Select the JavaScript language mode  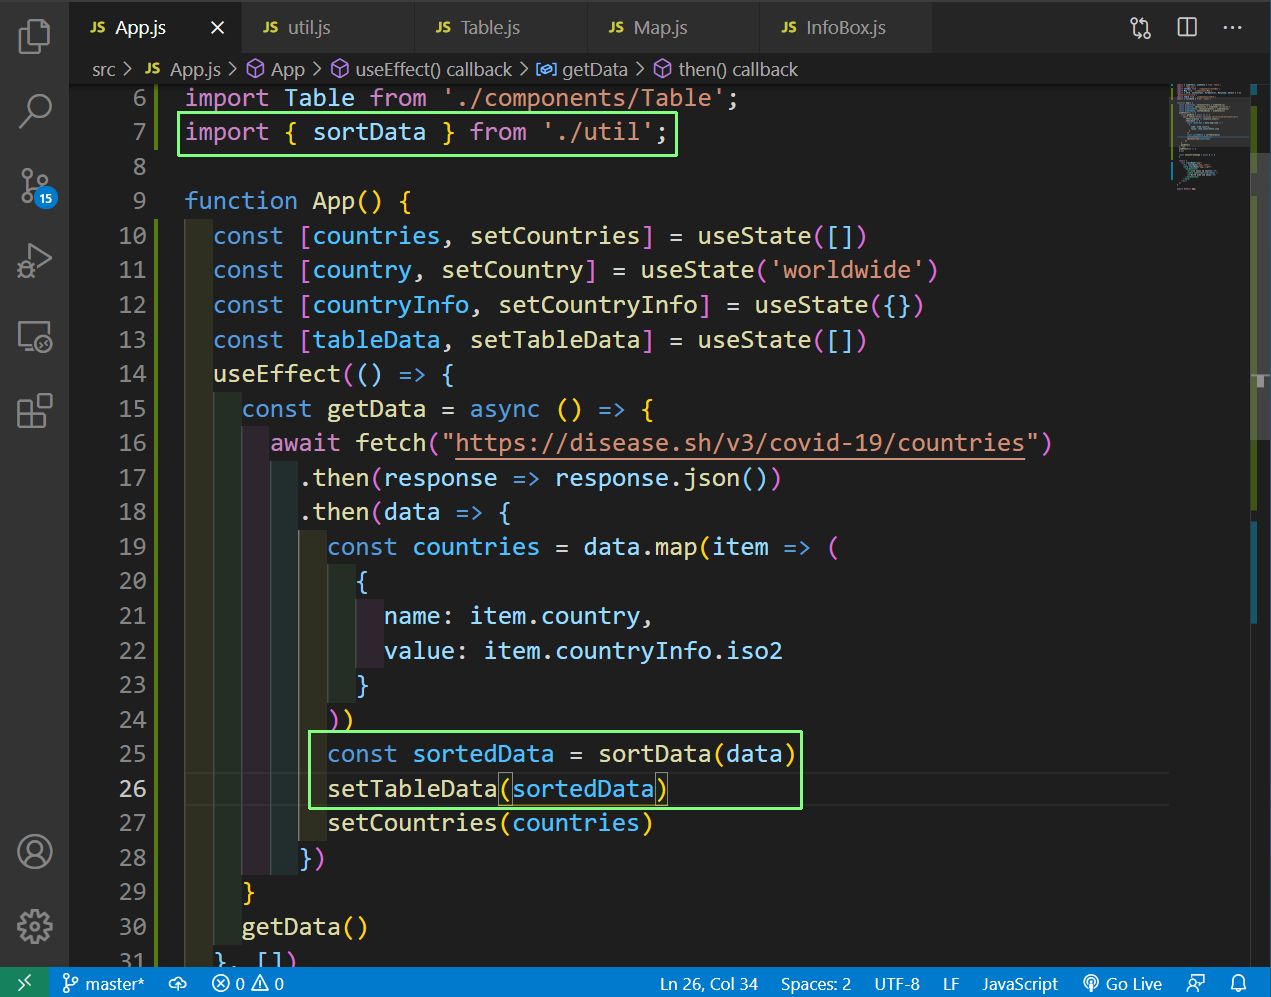1020,984
